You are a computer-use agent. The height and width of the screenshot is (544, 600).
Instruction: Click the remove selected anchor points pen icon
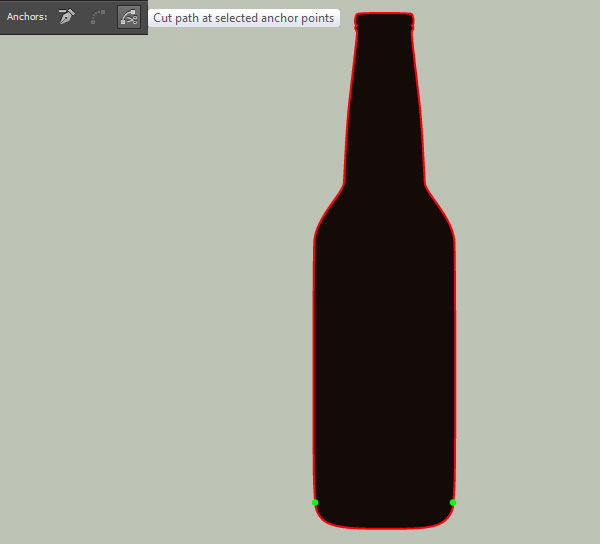(67, 17)
